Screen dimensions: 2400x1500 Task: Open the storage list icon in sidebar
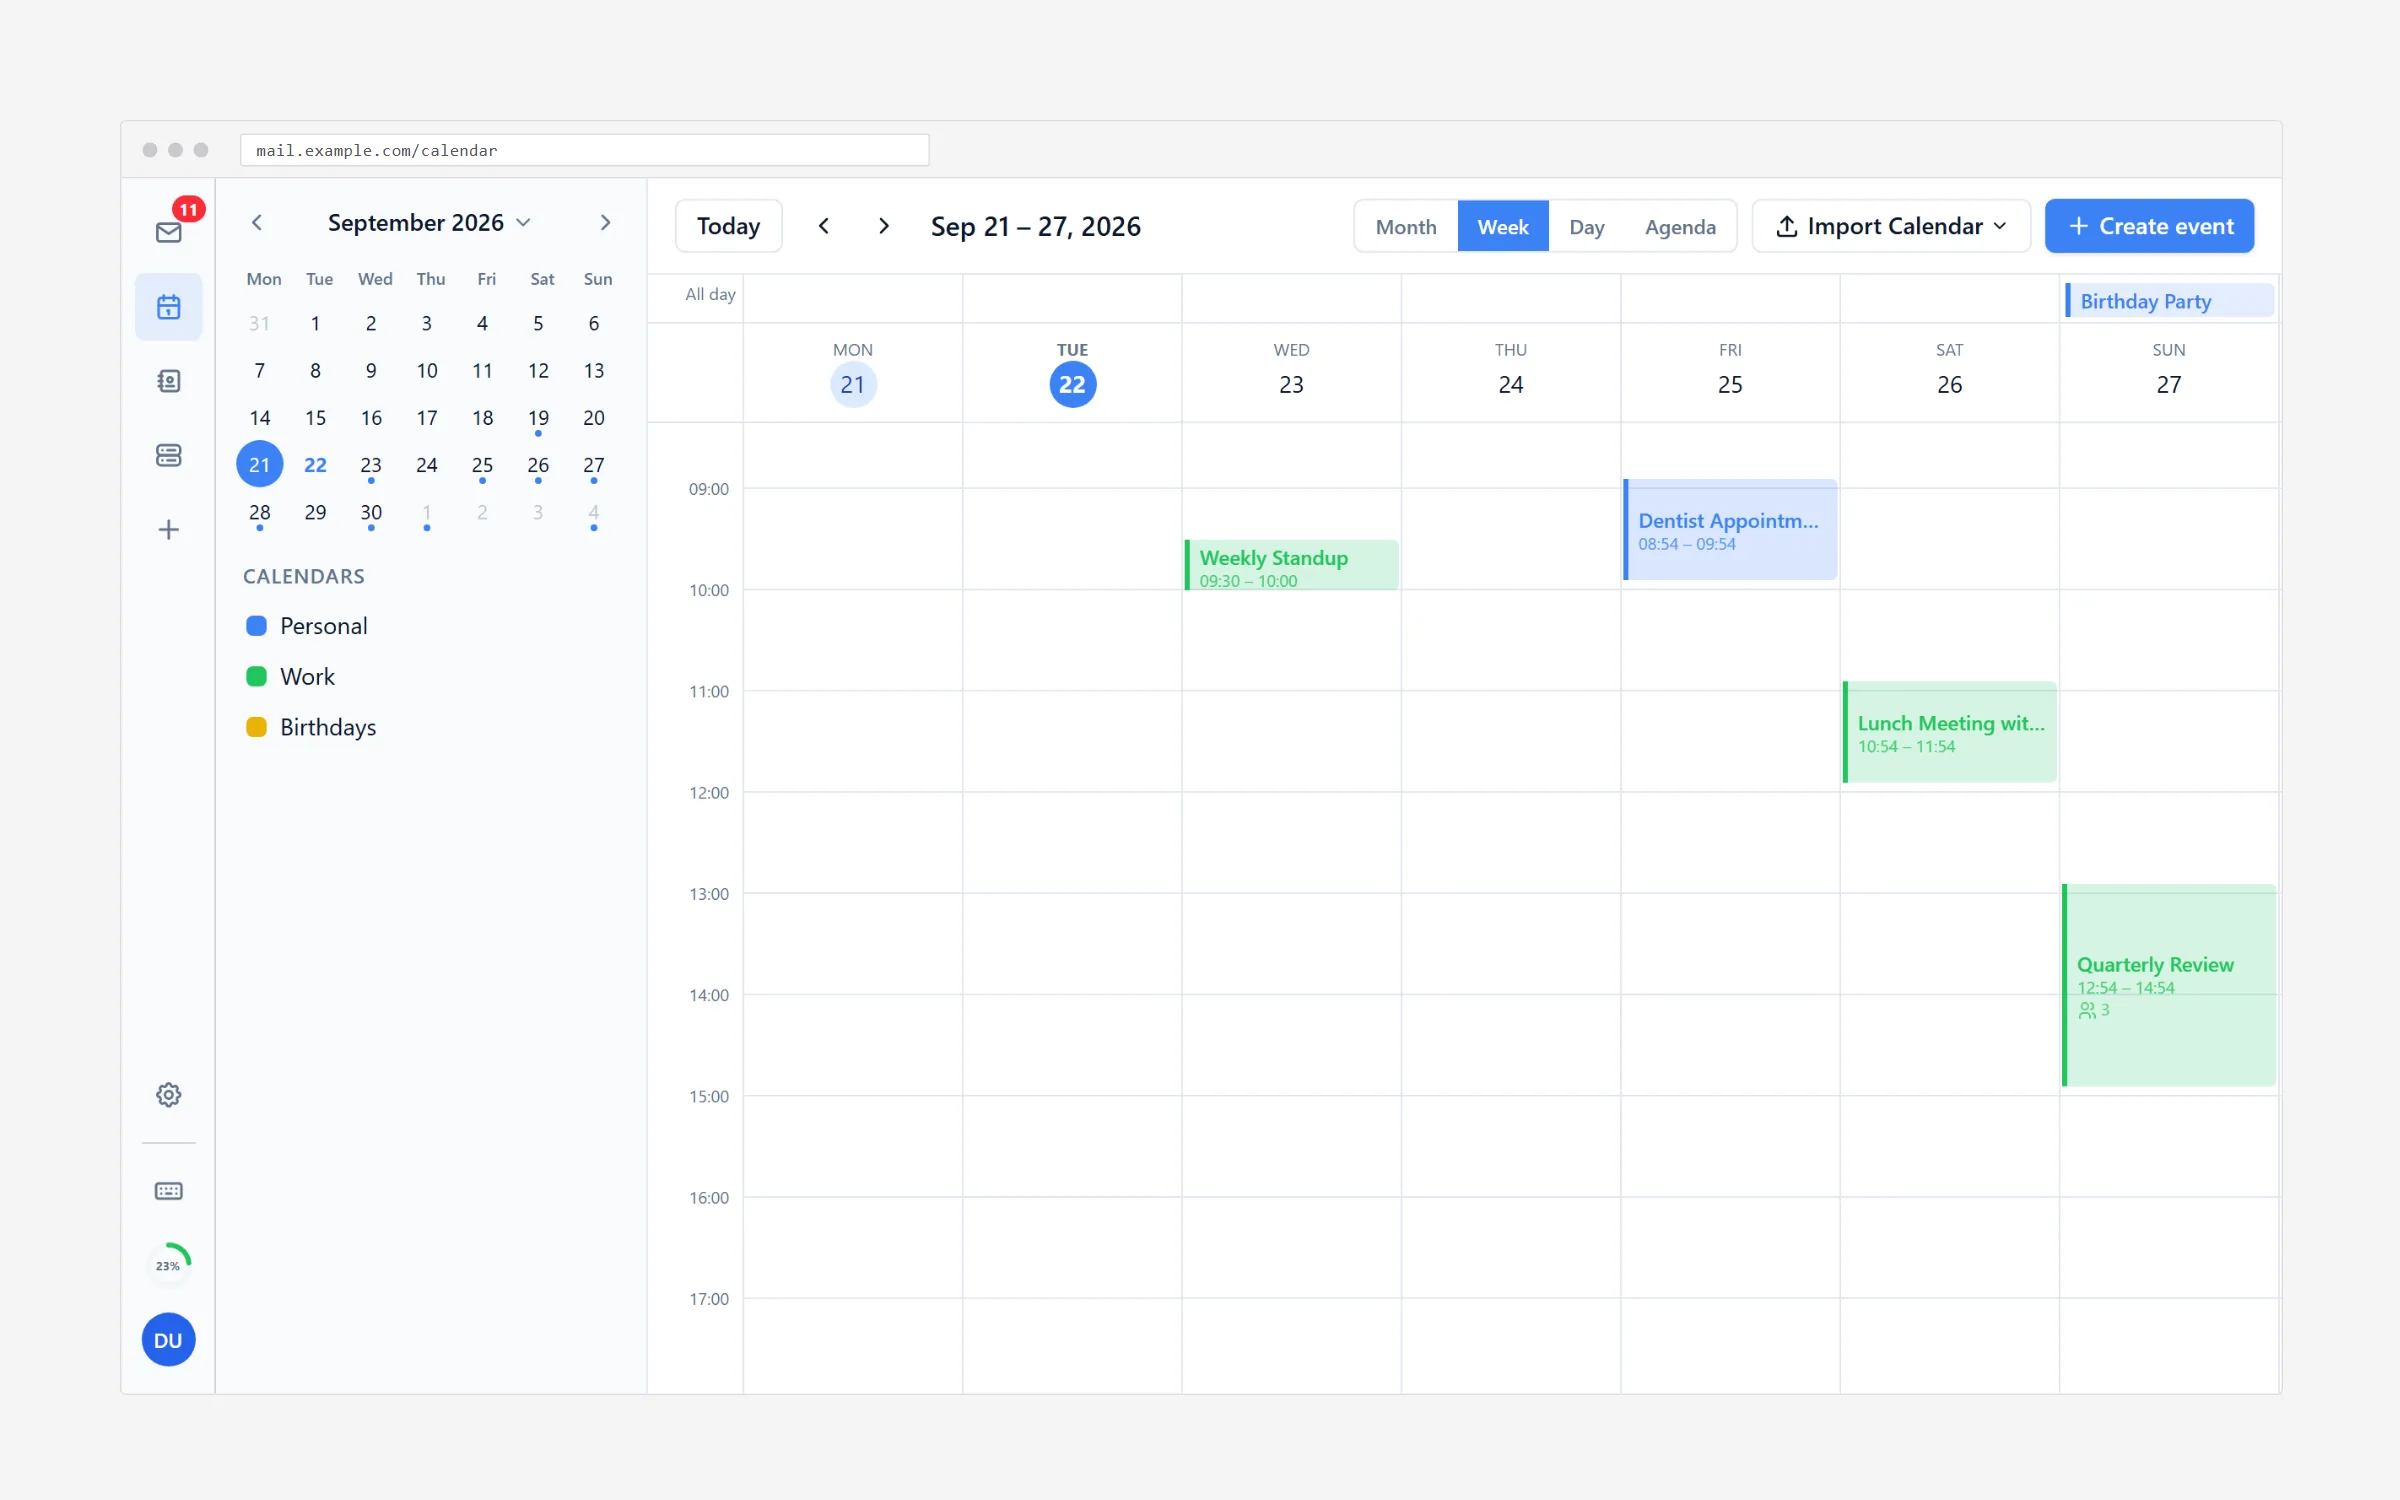[168, 455]
